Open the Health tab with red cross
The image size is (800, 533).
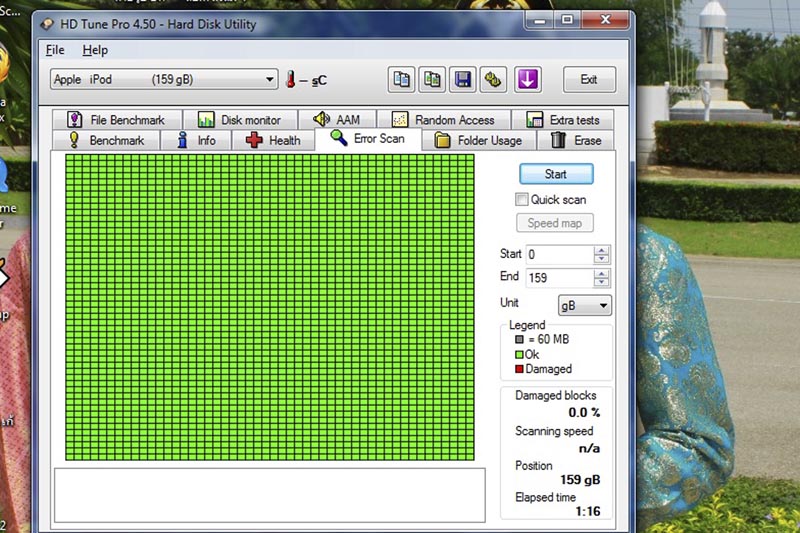(x=273, y=141)
